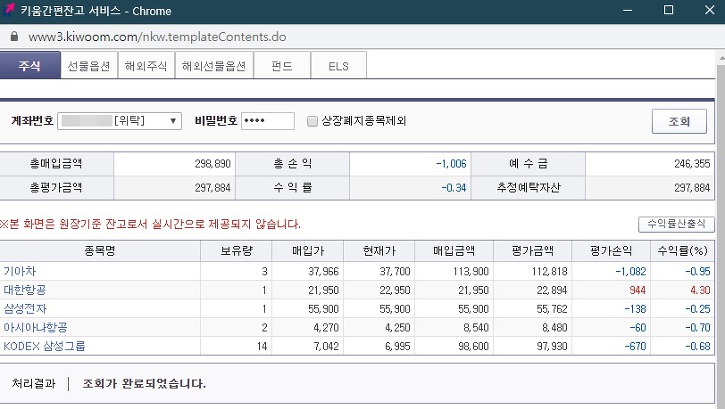Select the ELS tab

coord(338,66)
